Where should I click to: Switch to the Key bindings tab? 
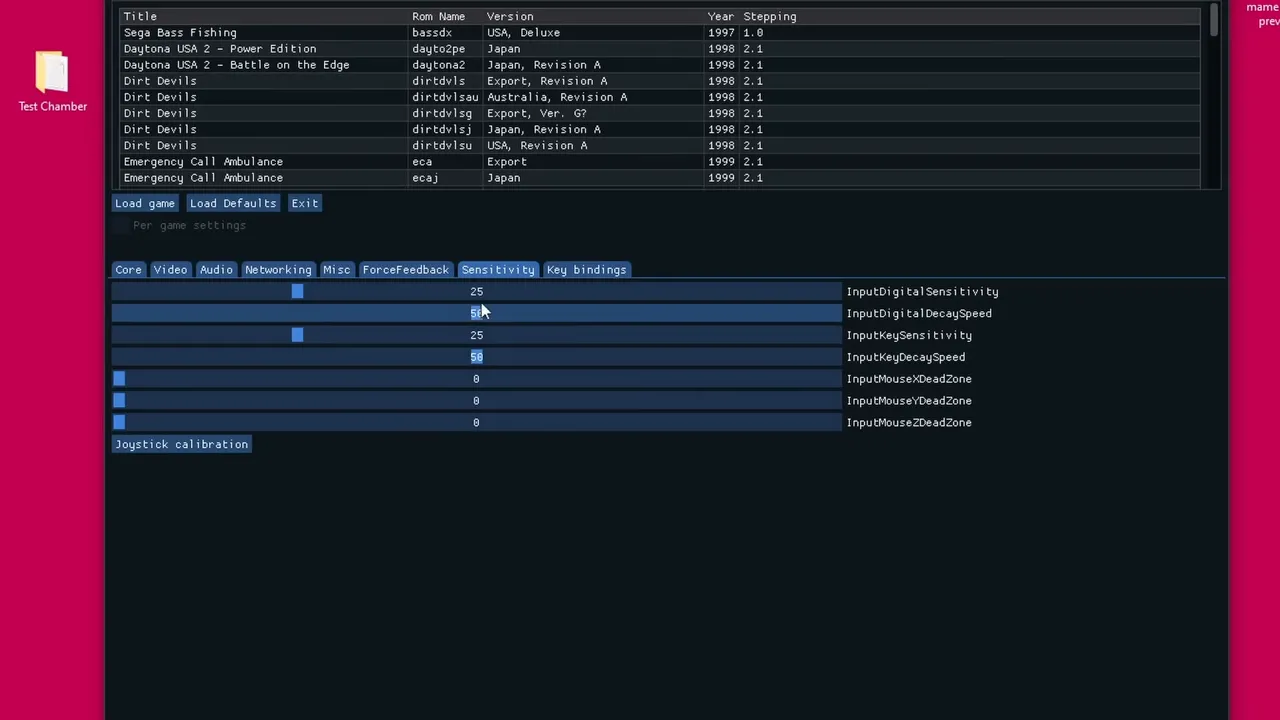586,269
